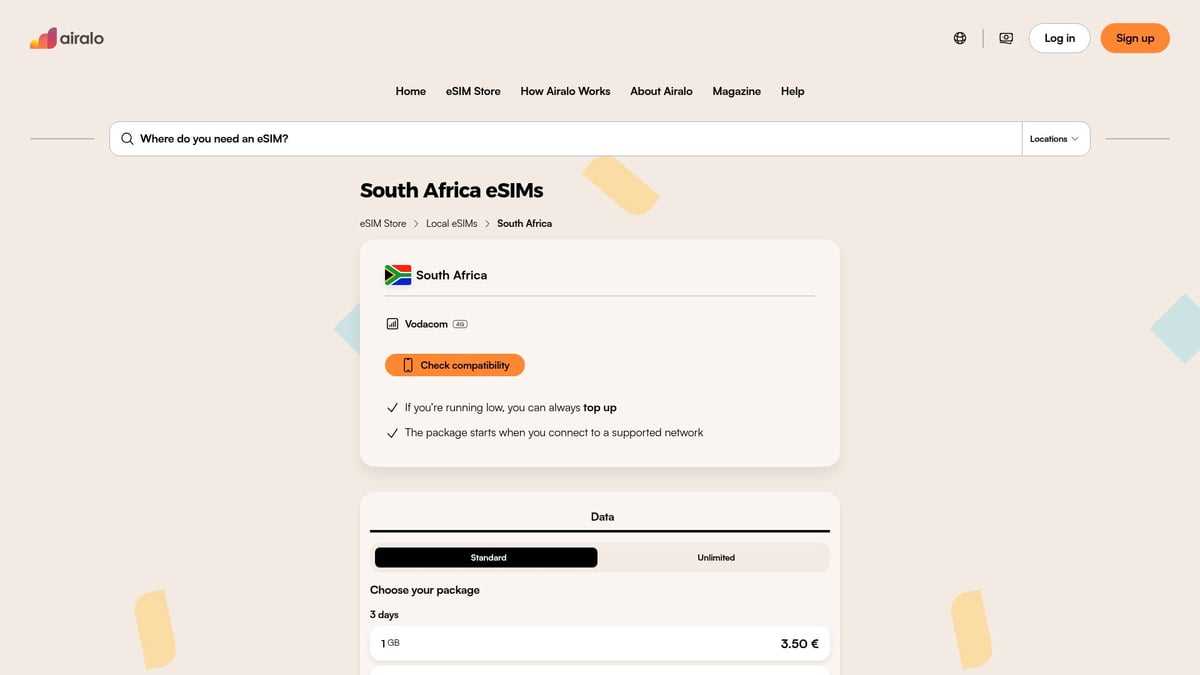Click the Airalo logo

66,37
